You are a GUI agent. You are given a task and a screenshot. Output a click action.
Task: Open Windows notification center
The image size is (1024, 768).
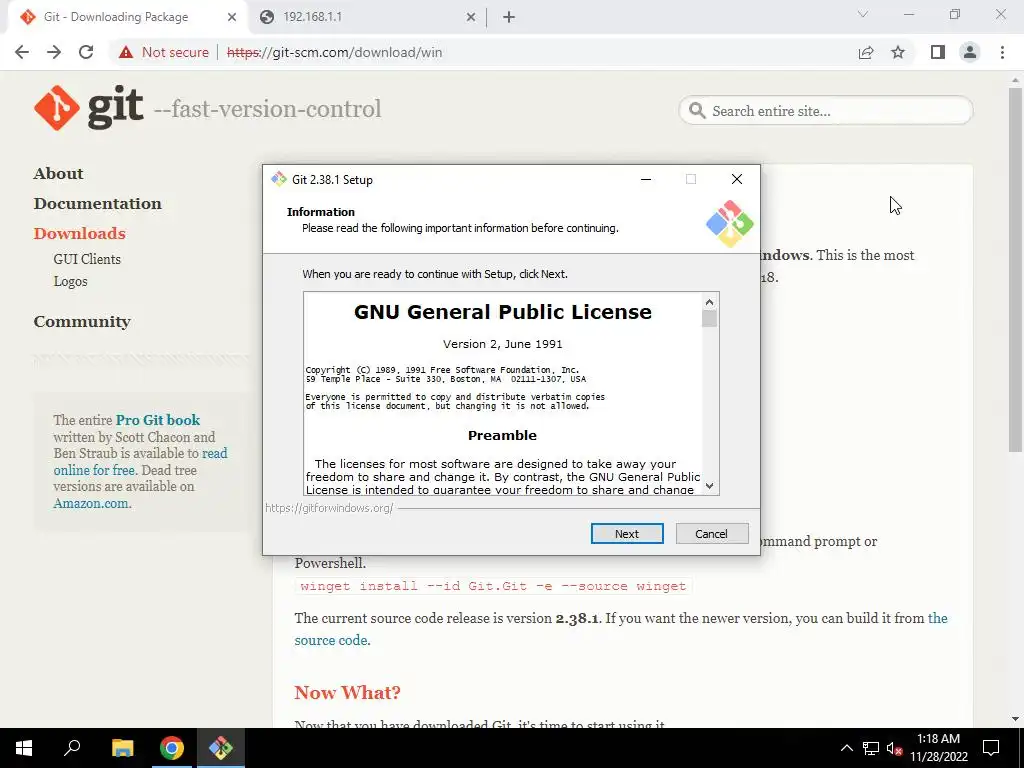coord(991,748)
